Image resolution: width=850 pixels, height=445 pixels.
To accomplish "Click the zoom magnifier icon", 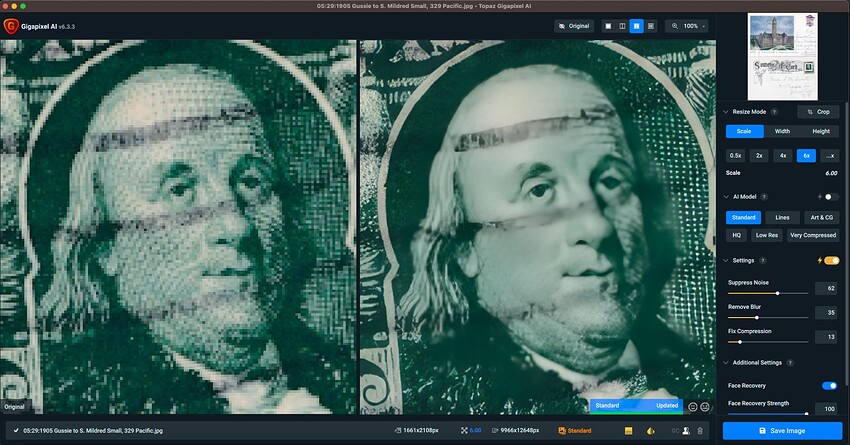I will [x=675, y=26].
